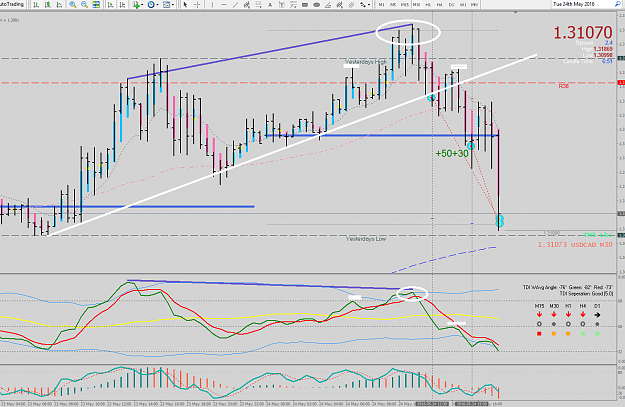
Task: Click the D1 black right arrow
Action: pyautogui.click(x=597, y=315)
